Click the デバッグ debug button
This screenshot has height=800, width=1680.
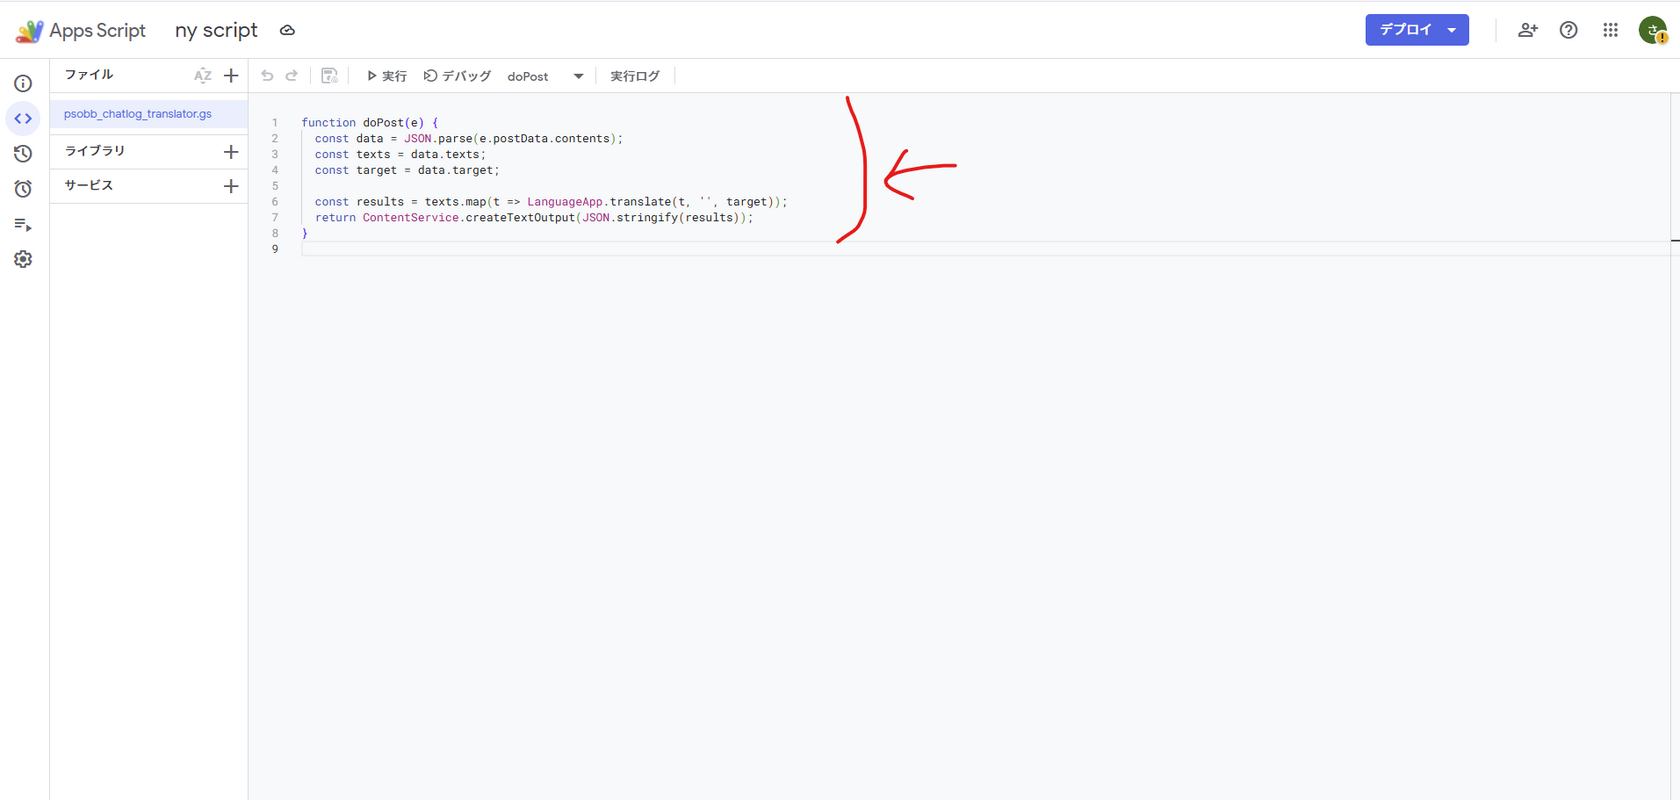click(458, 76)
